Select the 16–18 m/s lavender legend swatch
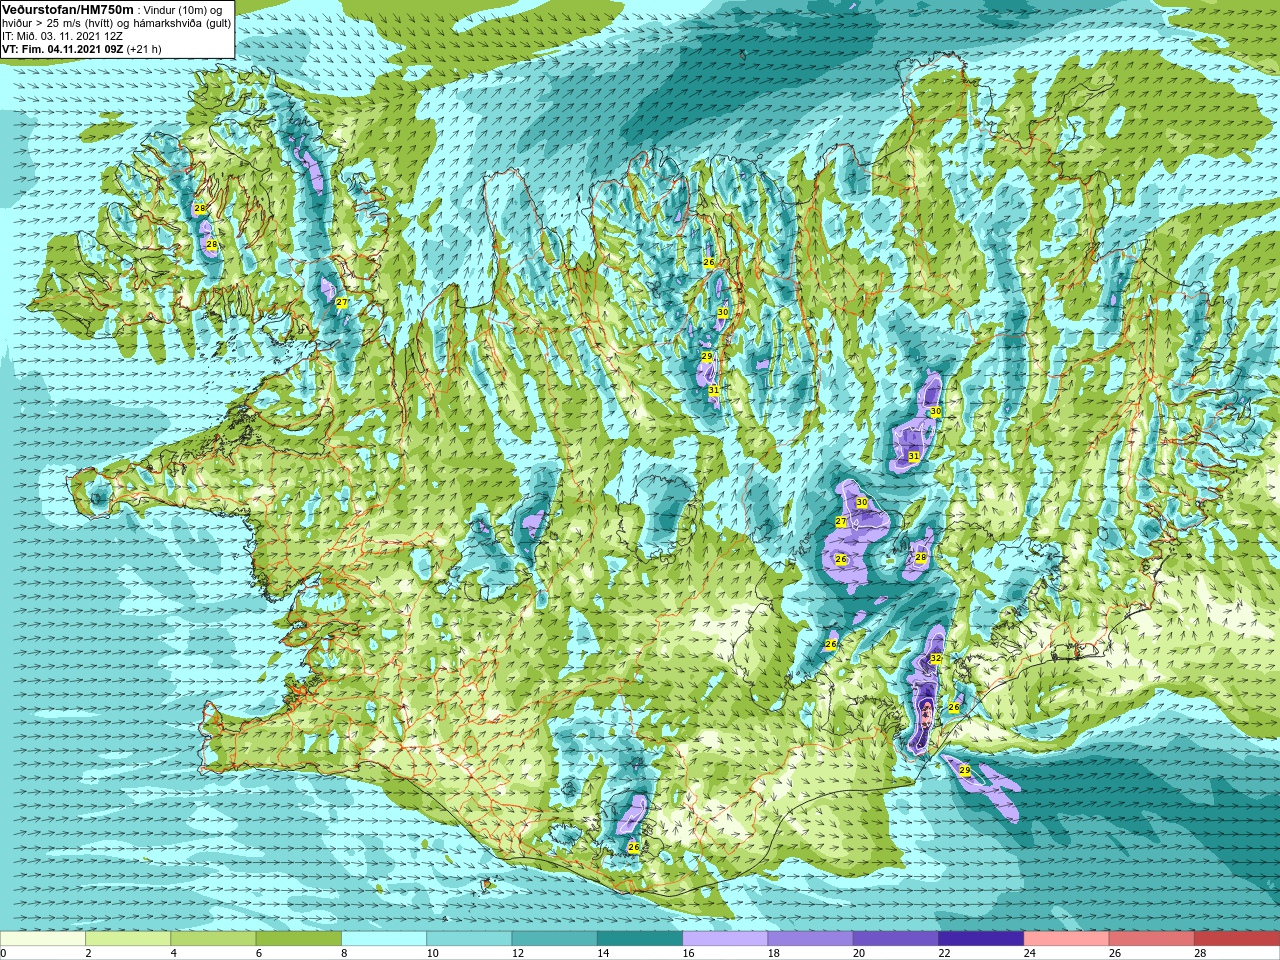1280x960 pixels. (x=725, y=938)
